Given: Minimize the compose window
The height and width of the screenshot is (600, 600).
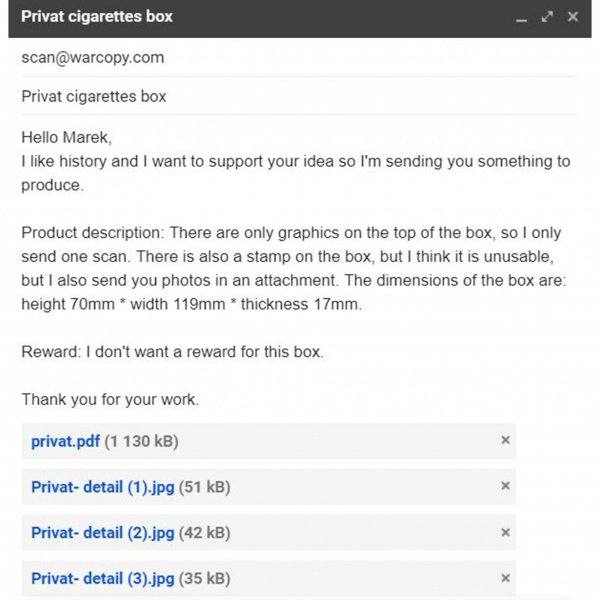Looking at the screenshot, I should 521,18.
